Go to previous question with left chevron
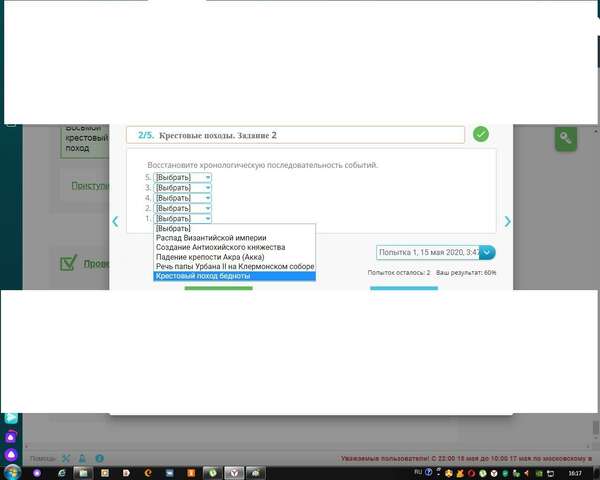The width and height of the screenshot is (600, 480). pos(115,221)
